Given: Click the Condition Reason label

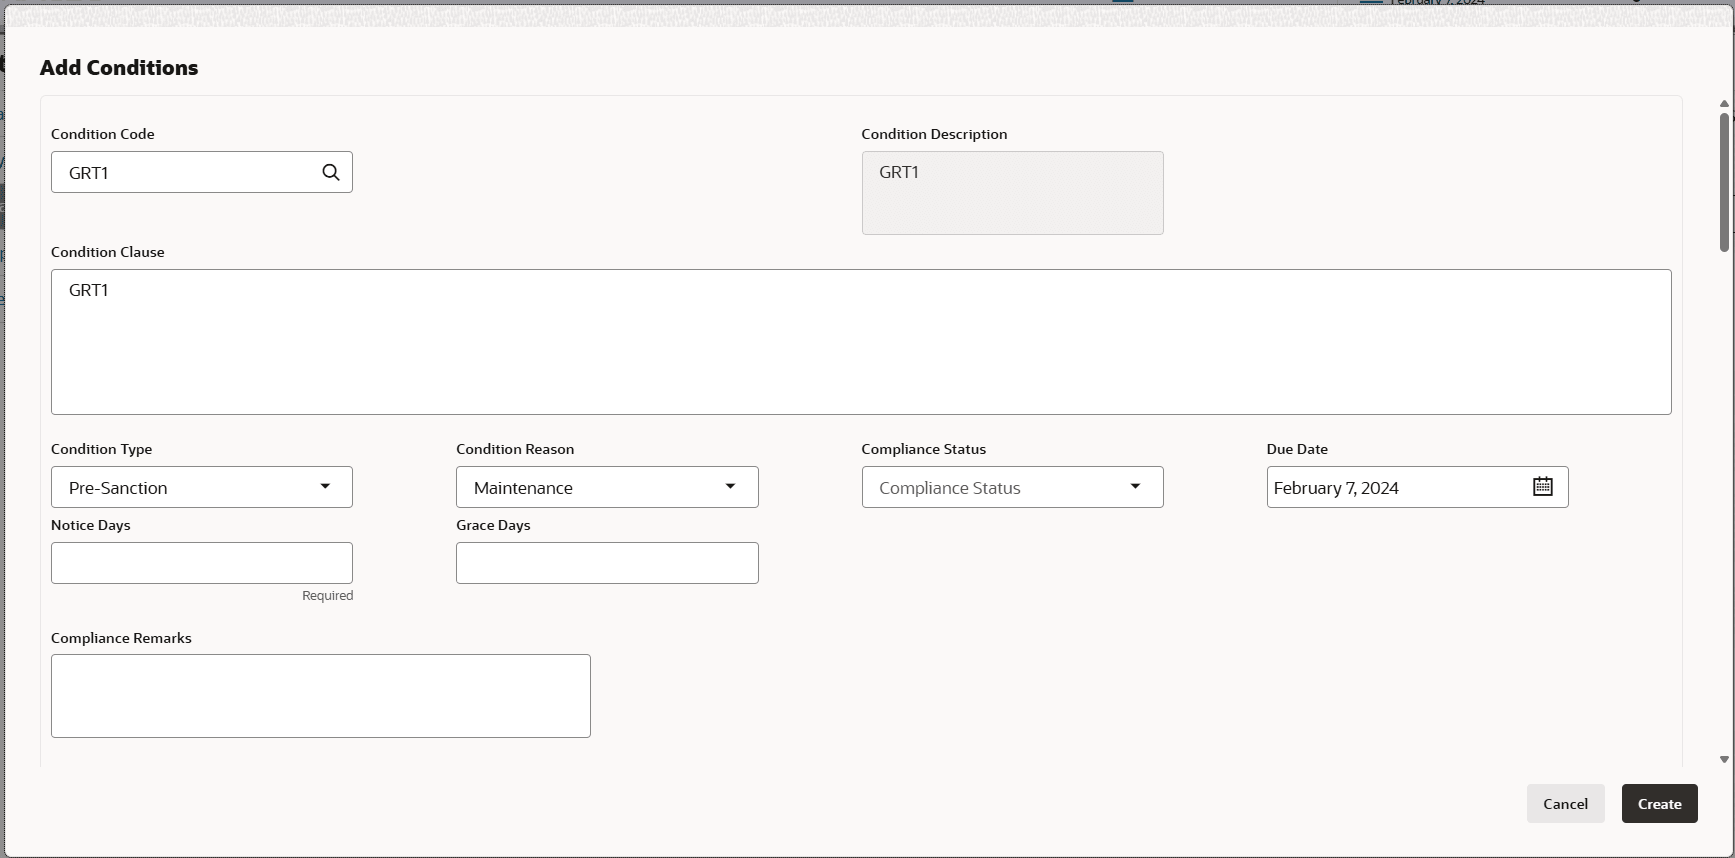Looking at the screenshot, I should coord(515,449).
